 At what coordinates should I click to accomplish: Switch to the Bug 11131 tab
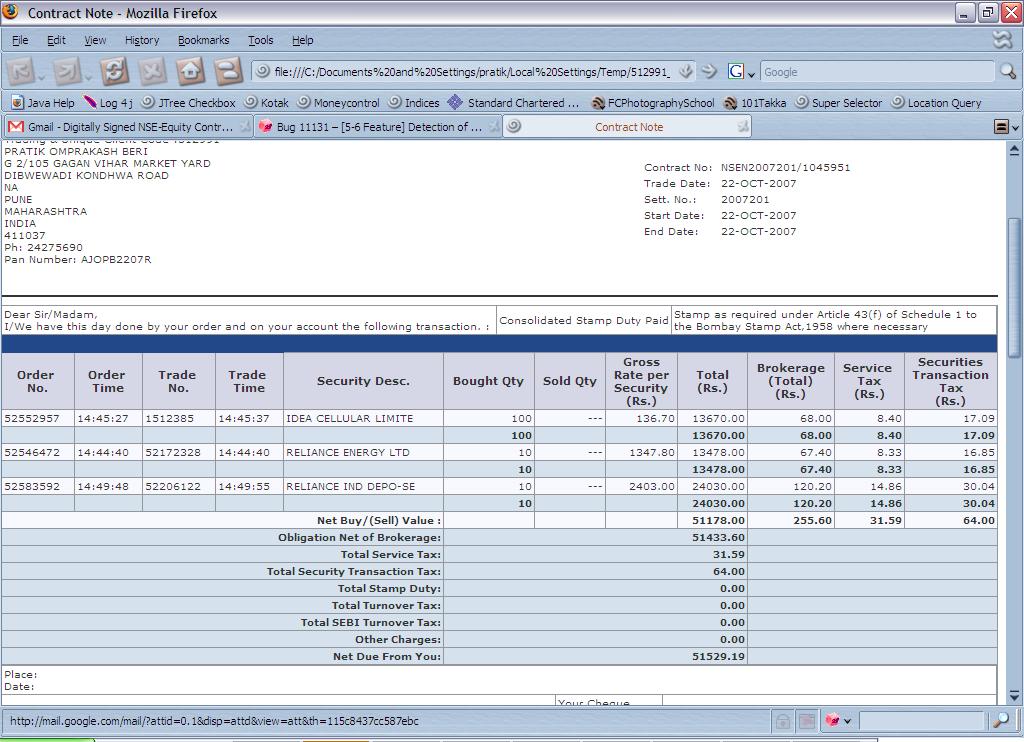pyautogui.click(x=377, y=127)
